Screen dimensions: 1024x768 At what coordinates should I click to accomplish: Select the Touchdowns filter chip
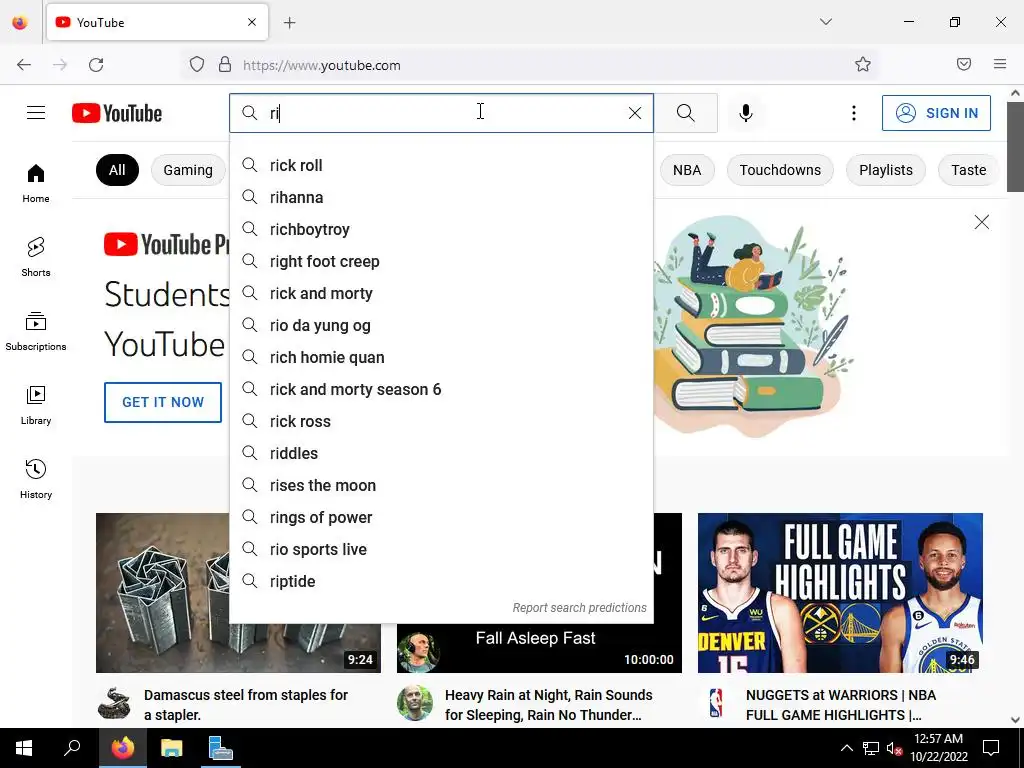point(780,170)
